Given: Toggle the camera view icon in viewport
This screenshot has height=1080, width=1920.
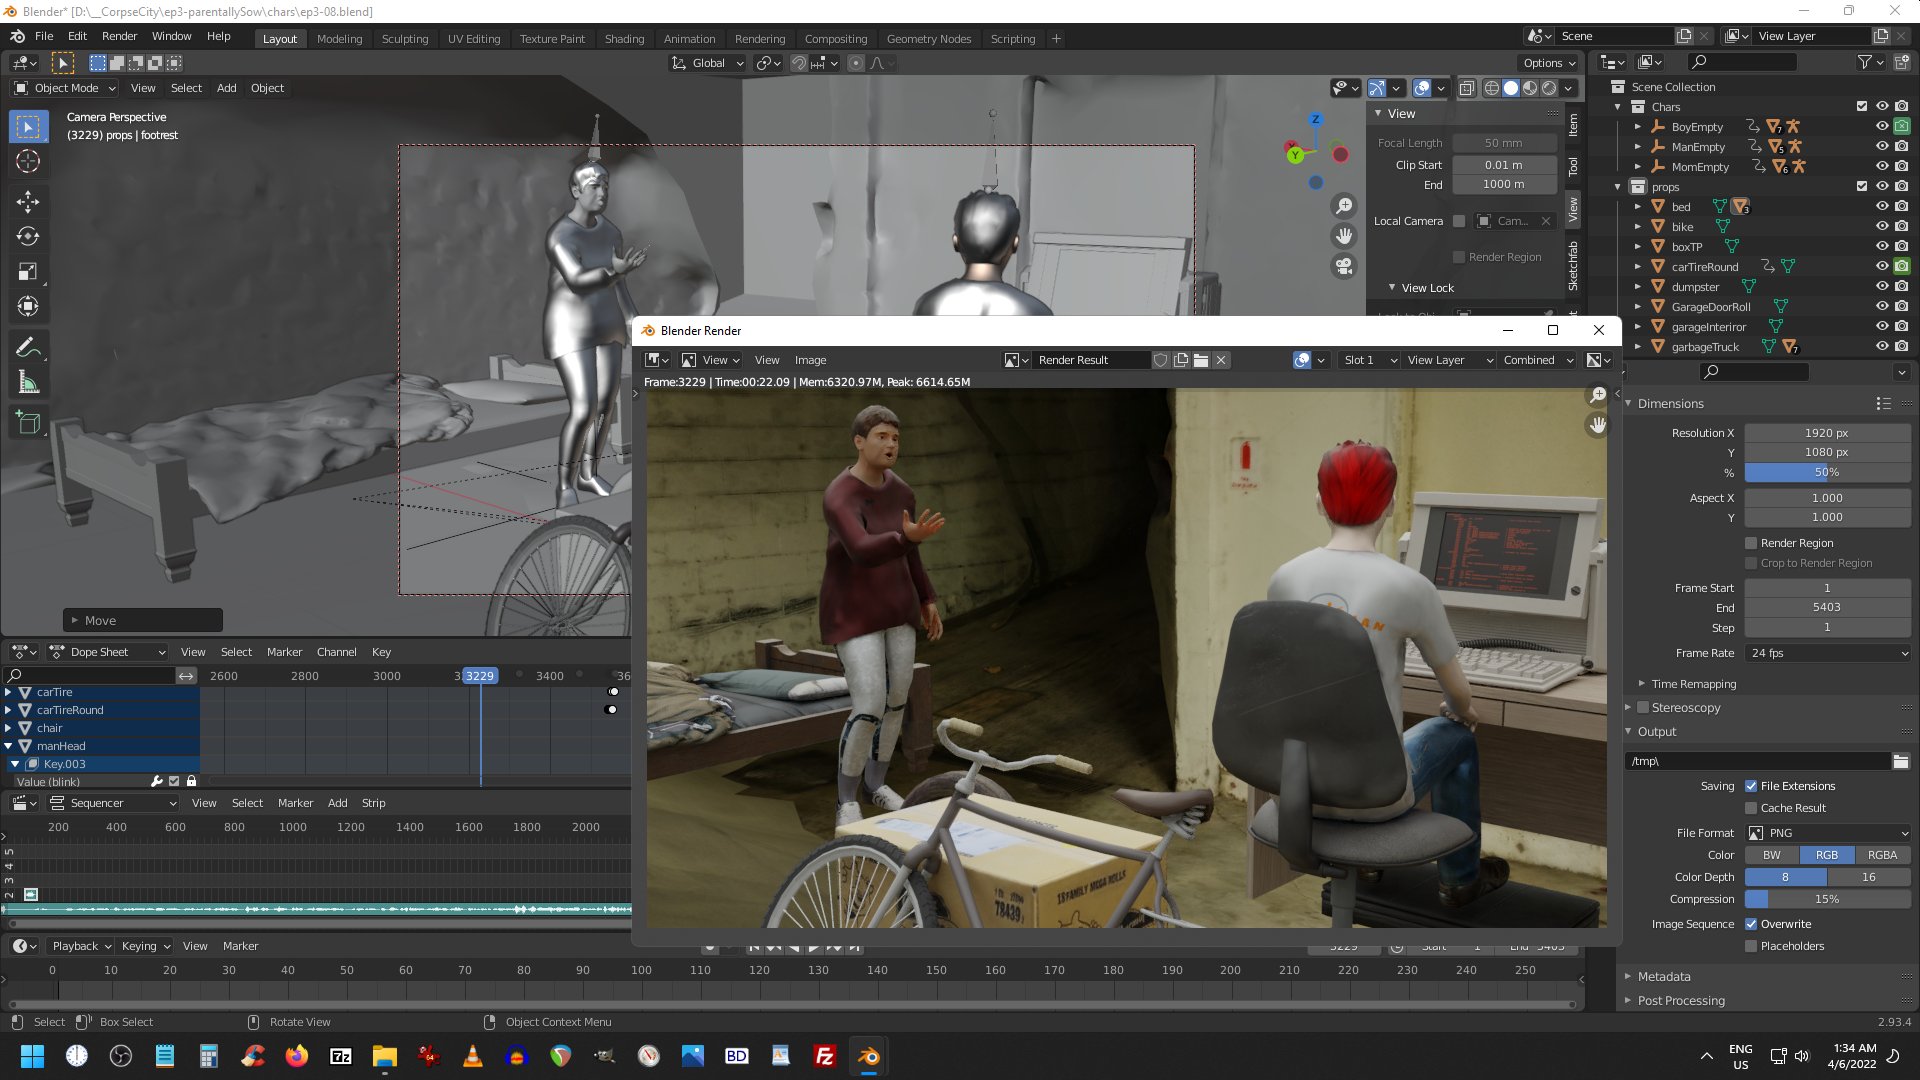Looking at the screenshot, I should 1344,266.
